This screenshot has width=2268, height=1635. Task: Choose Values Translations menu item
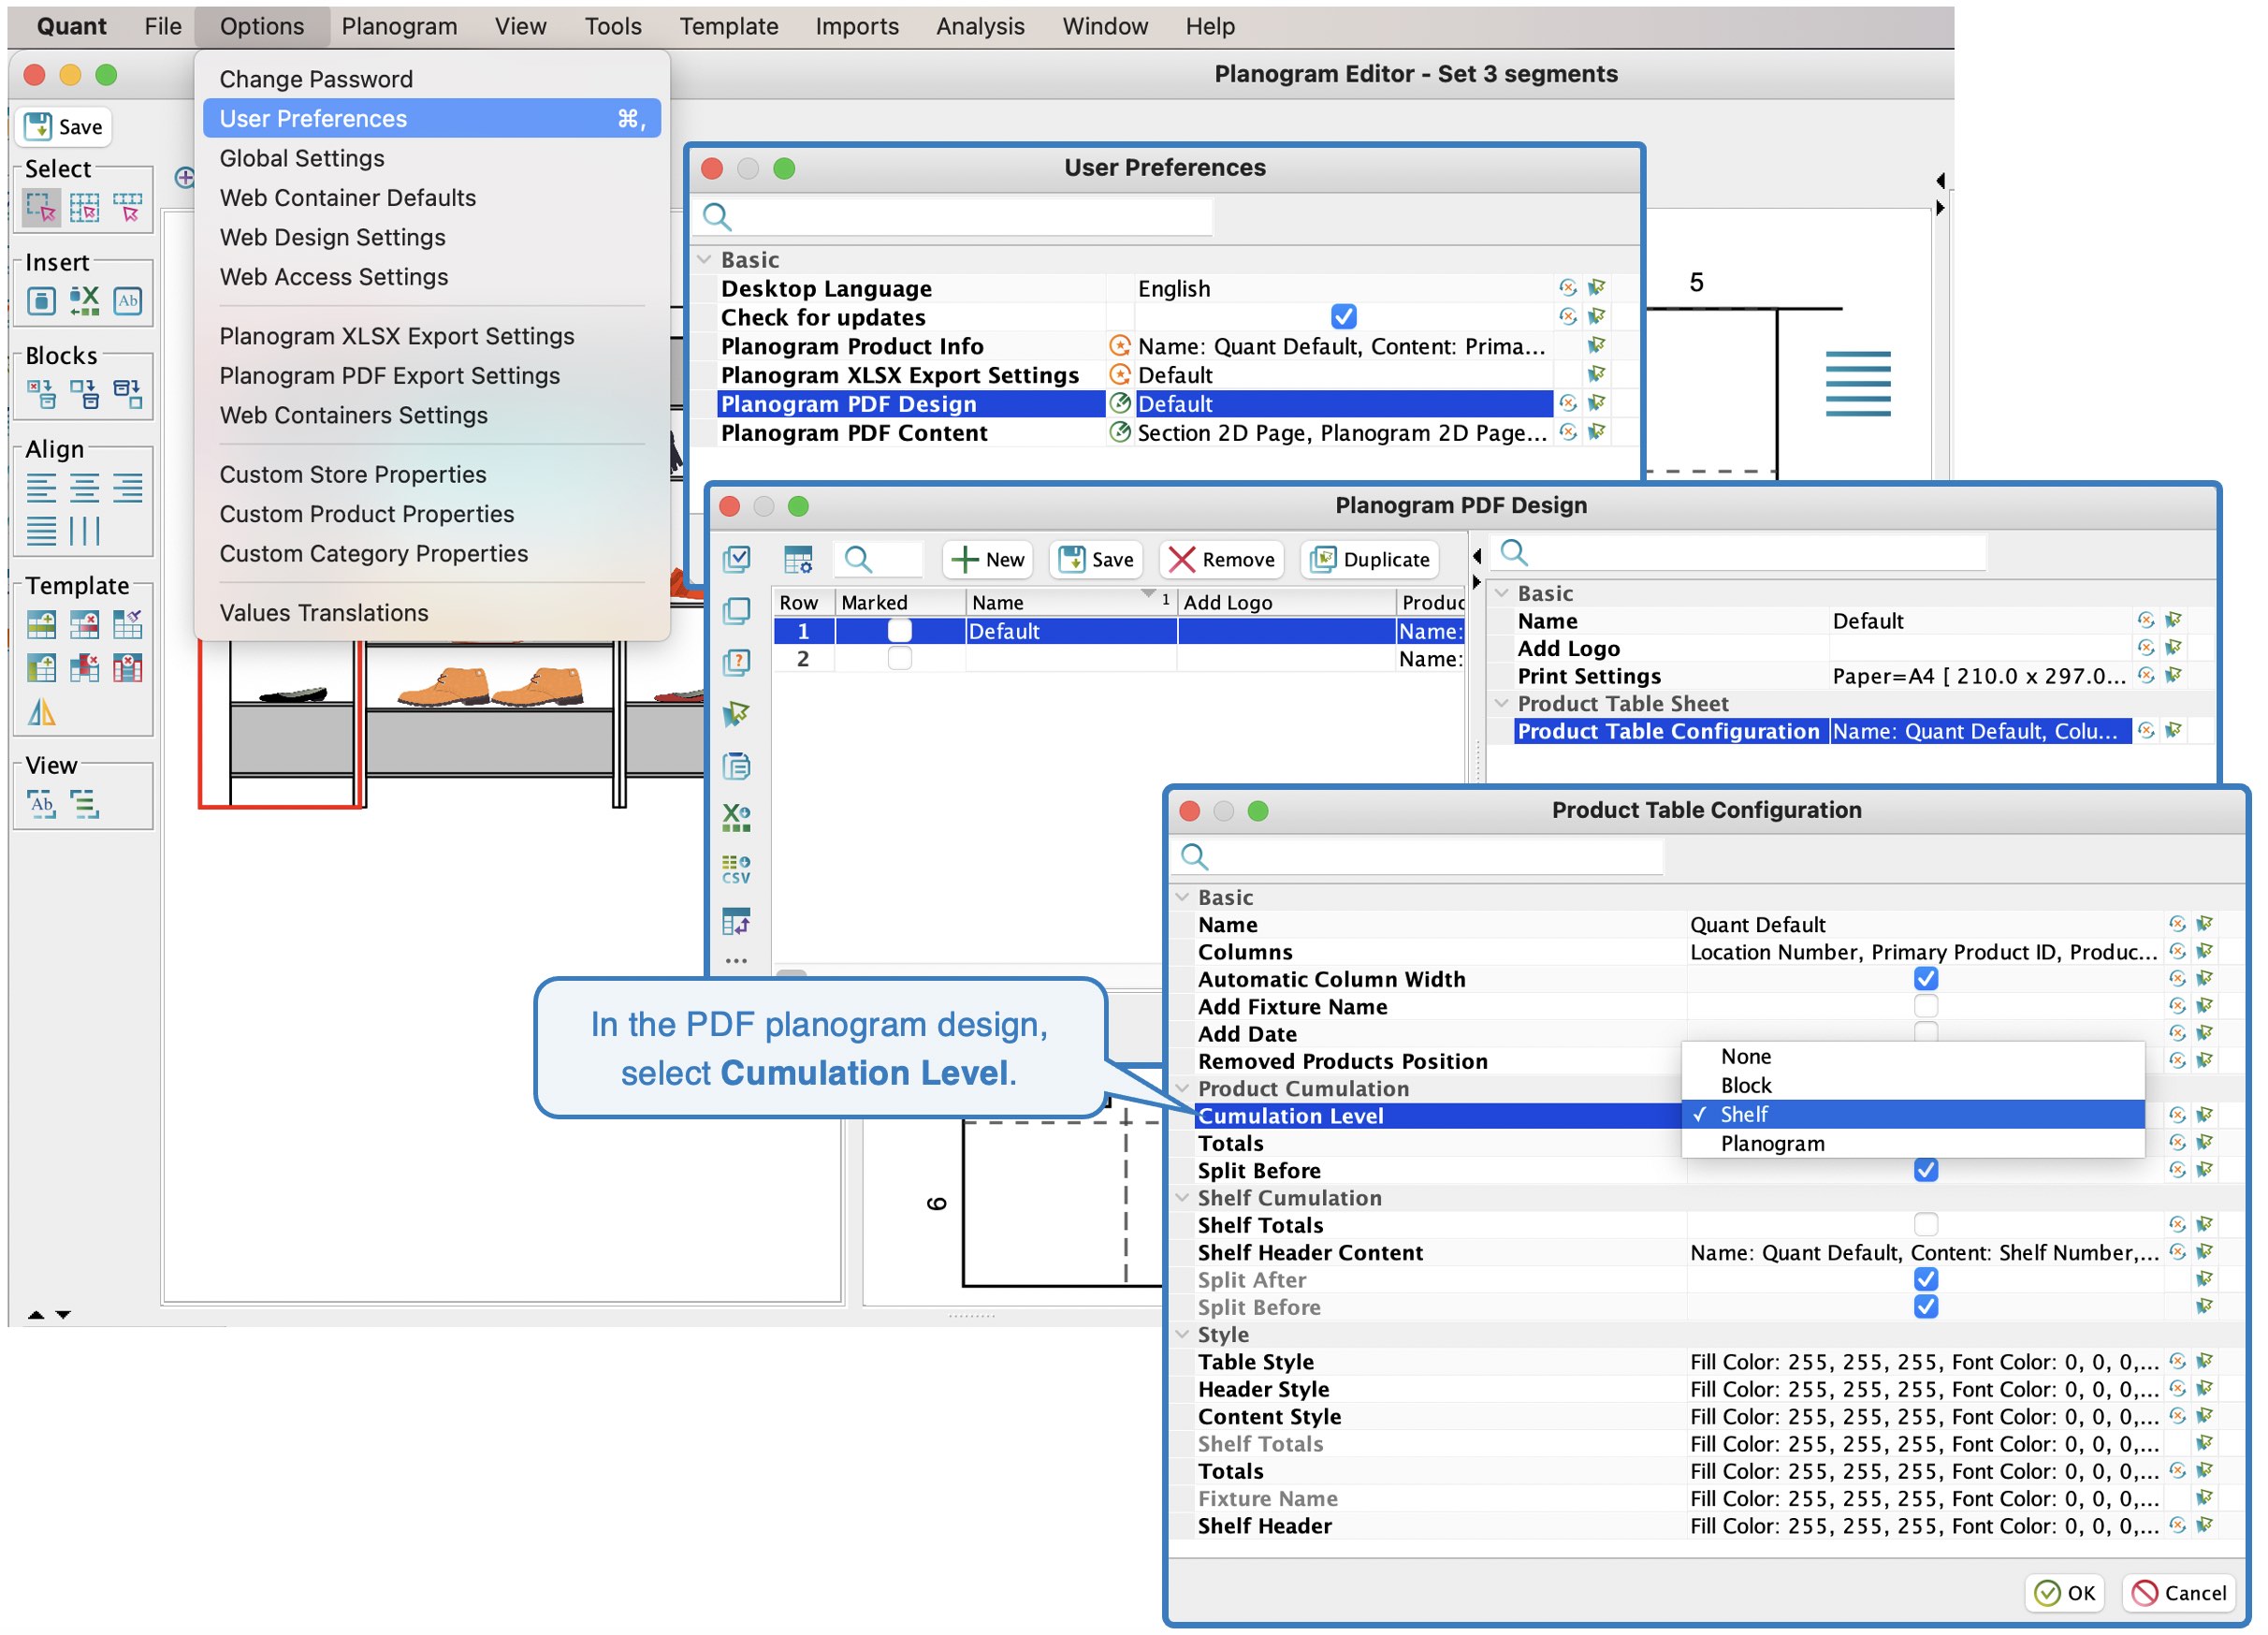(x=432, y=613)
